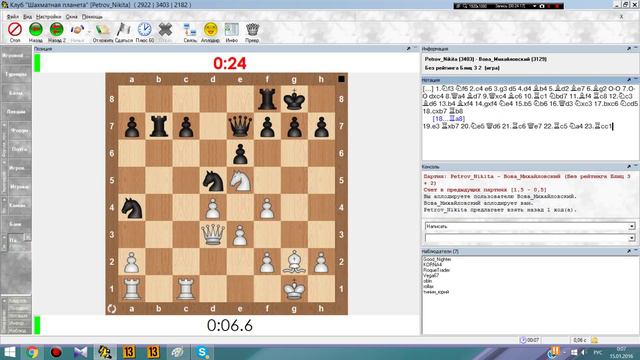Add time with the Плюс 60 clock icon
Screen dimensions: 640x360
(x=144, y=30)
